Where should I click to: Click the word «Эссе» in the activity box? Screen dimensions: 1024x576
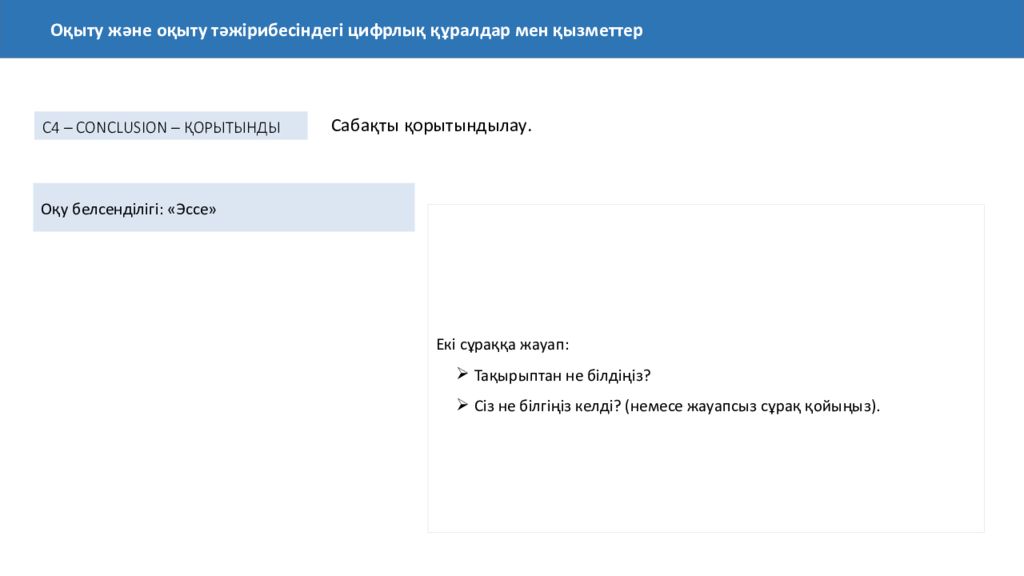[x=192, y=209]
